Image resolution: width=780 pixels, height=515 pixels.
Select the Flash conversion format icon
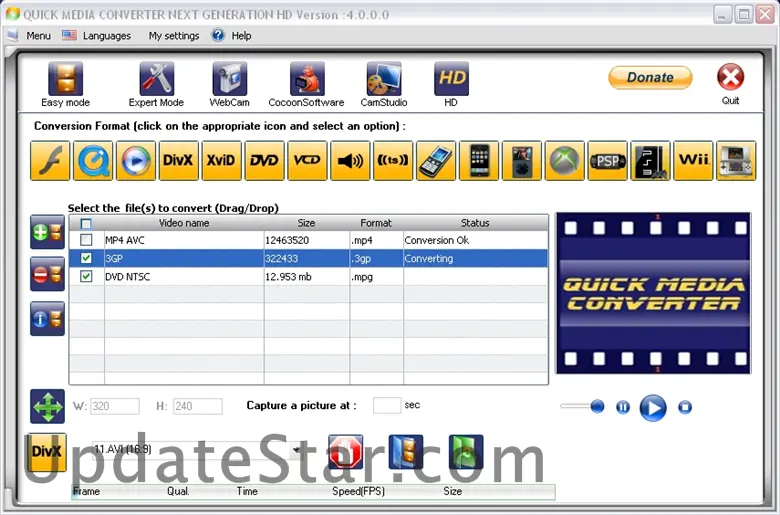pos(50,160)
